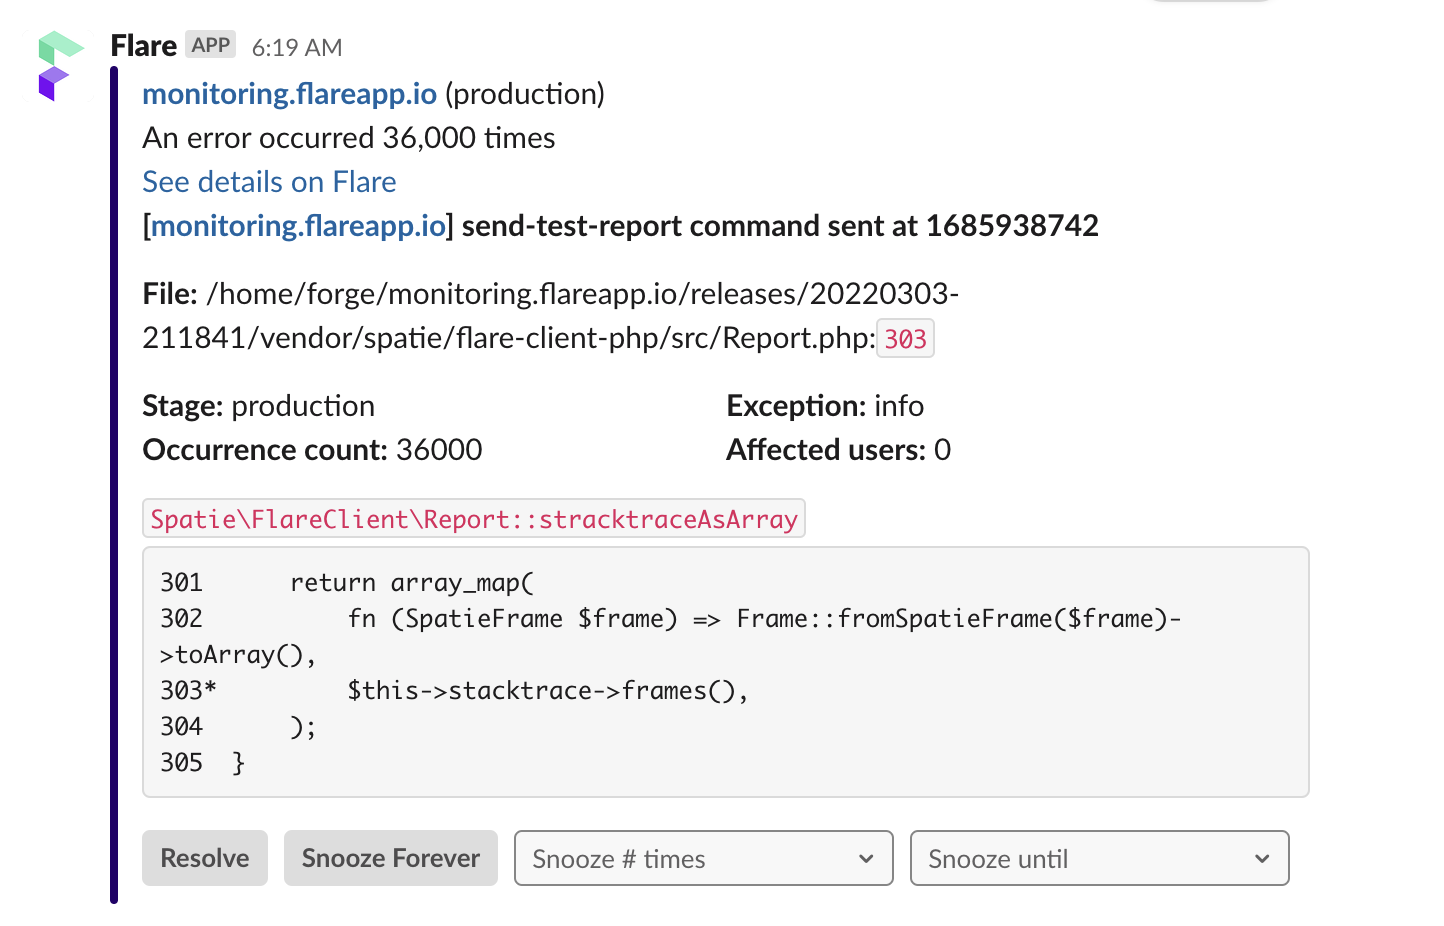Click the Flare sender name

pyautogui.click(x=143, y=44)
